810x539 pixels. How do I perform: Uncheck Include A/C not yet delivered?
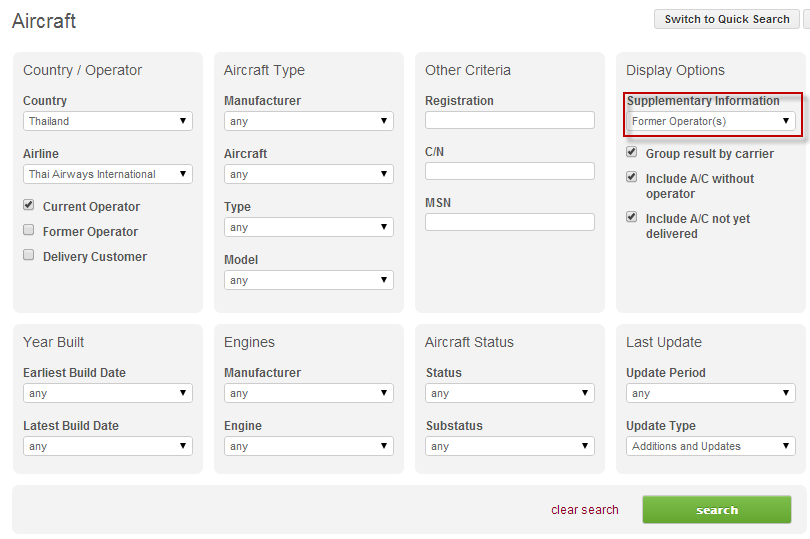pyautogui.click(x=632, y=217)
